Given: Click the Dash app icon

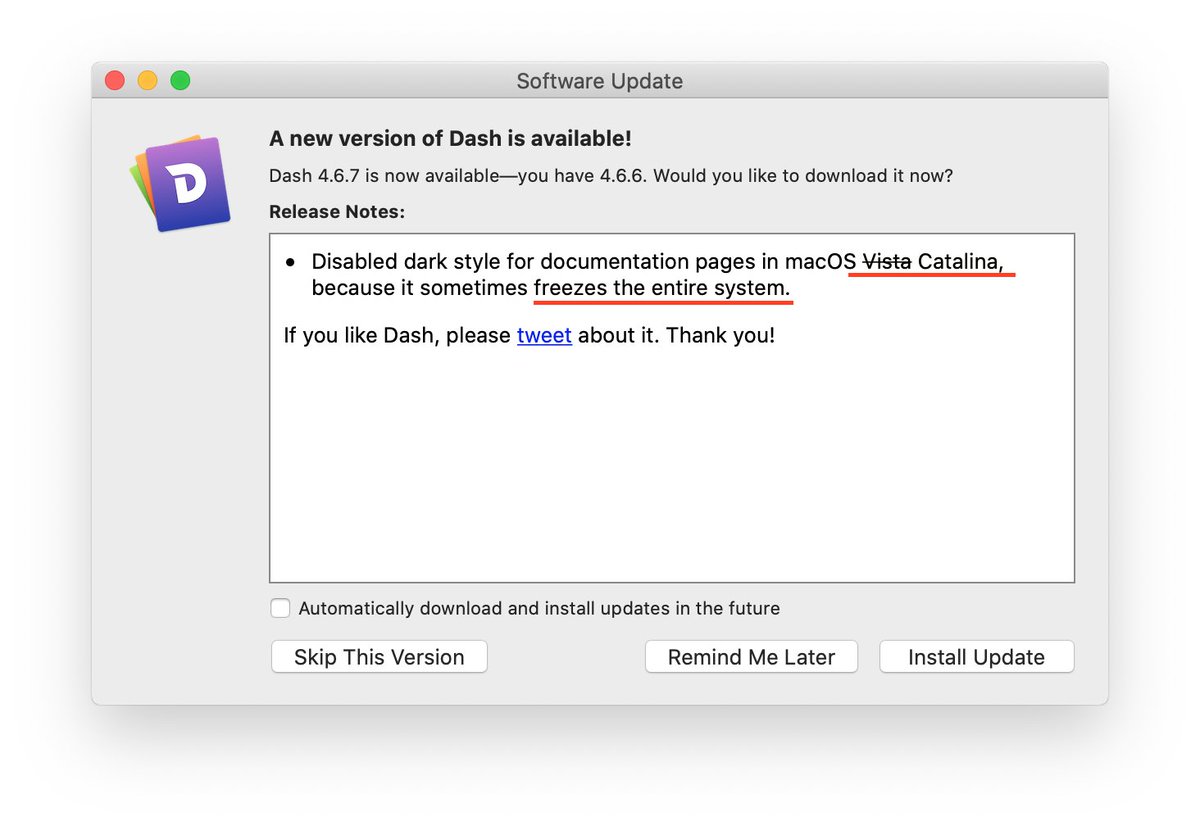Looking at the screenshot, I should coord(181,184).
